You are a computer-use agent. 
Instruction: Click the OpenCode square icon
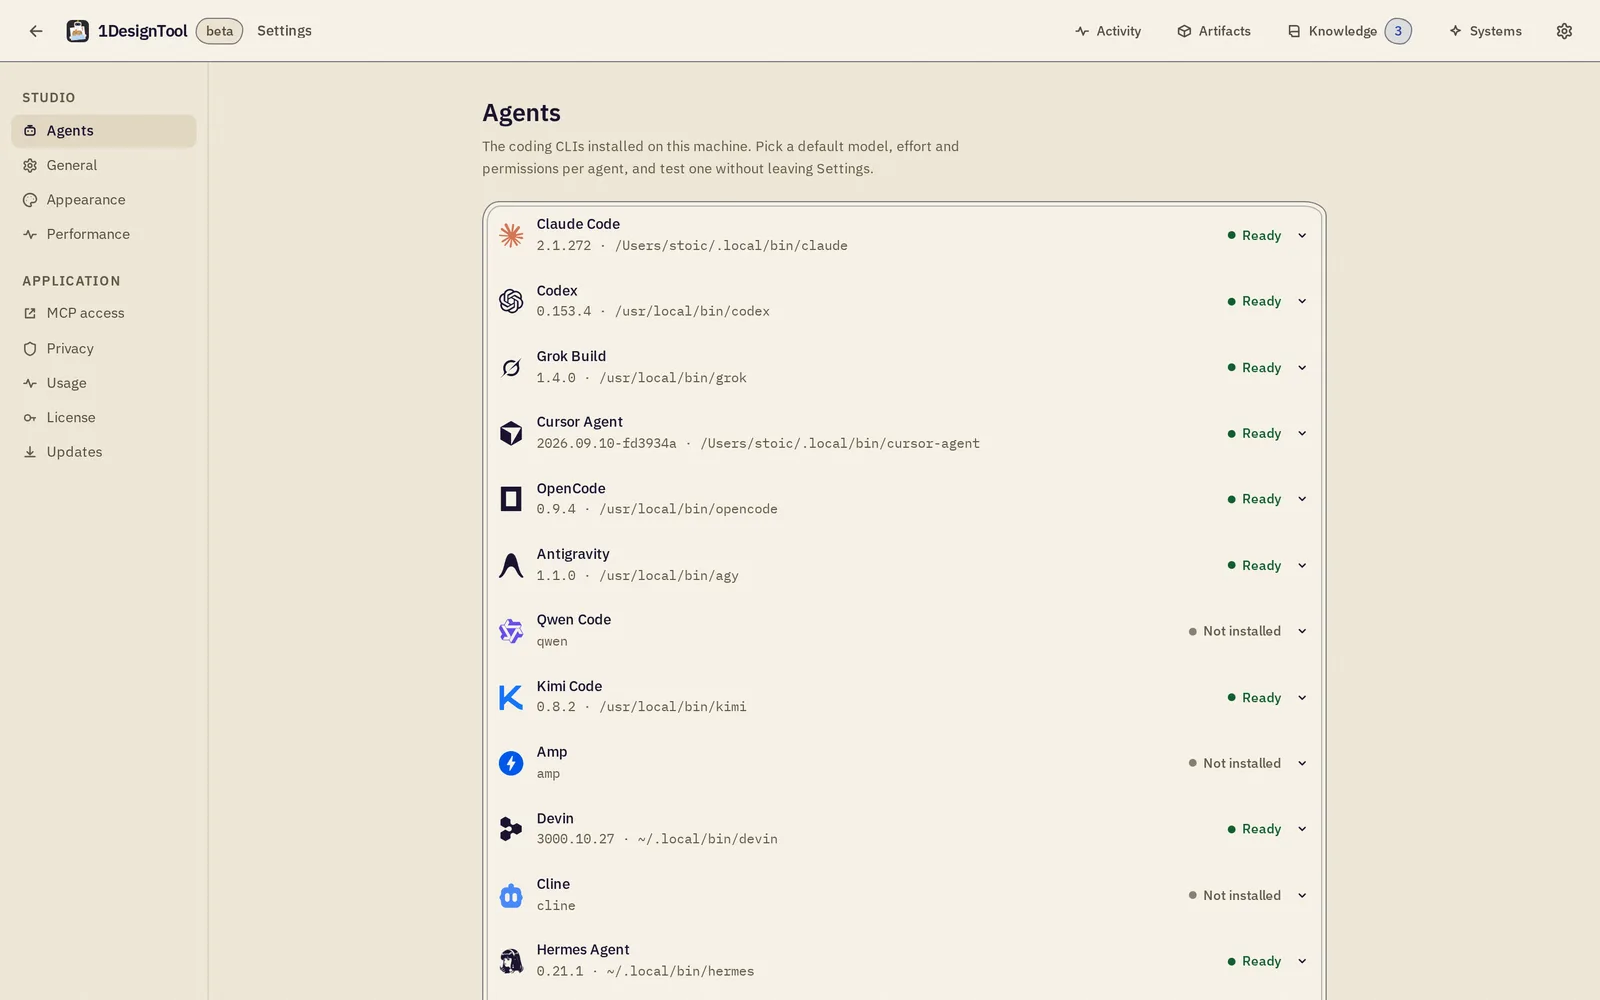511,499
